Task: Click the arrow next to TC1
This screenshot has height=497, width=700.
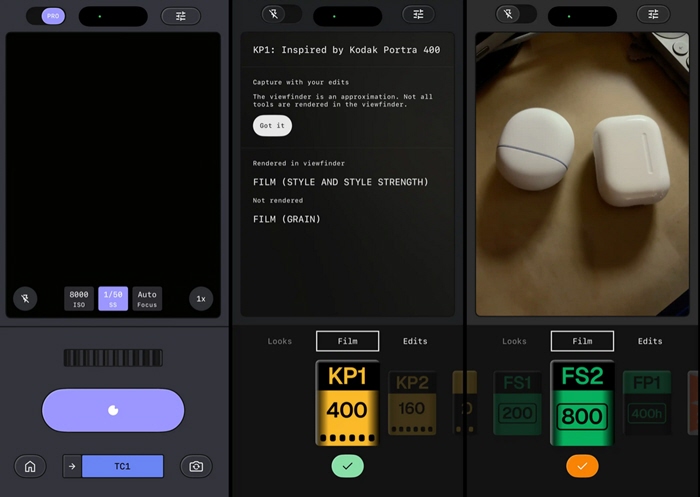Action: click(72, 466)
